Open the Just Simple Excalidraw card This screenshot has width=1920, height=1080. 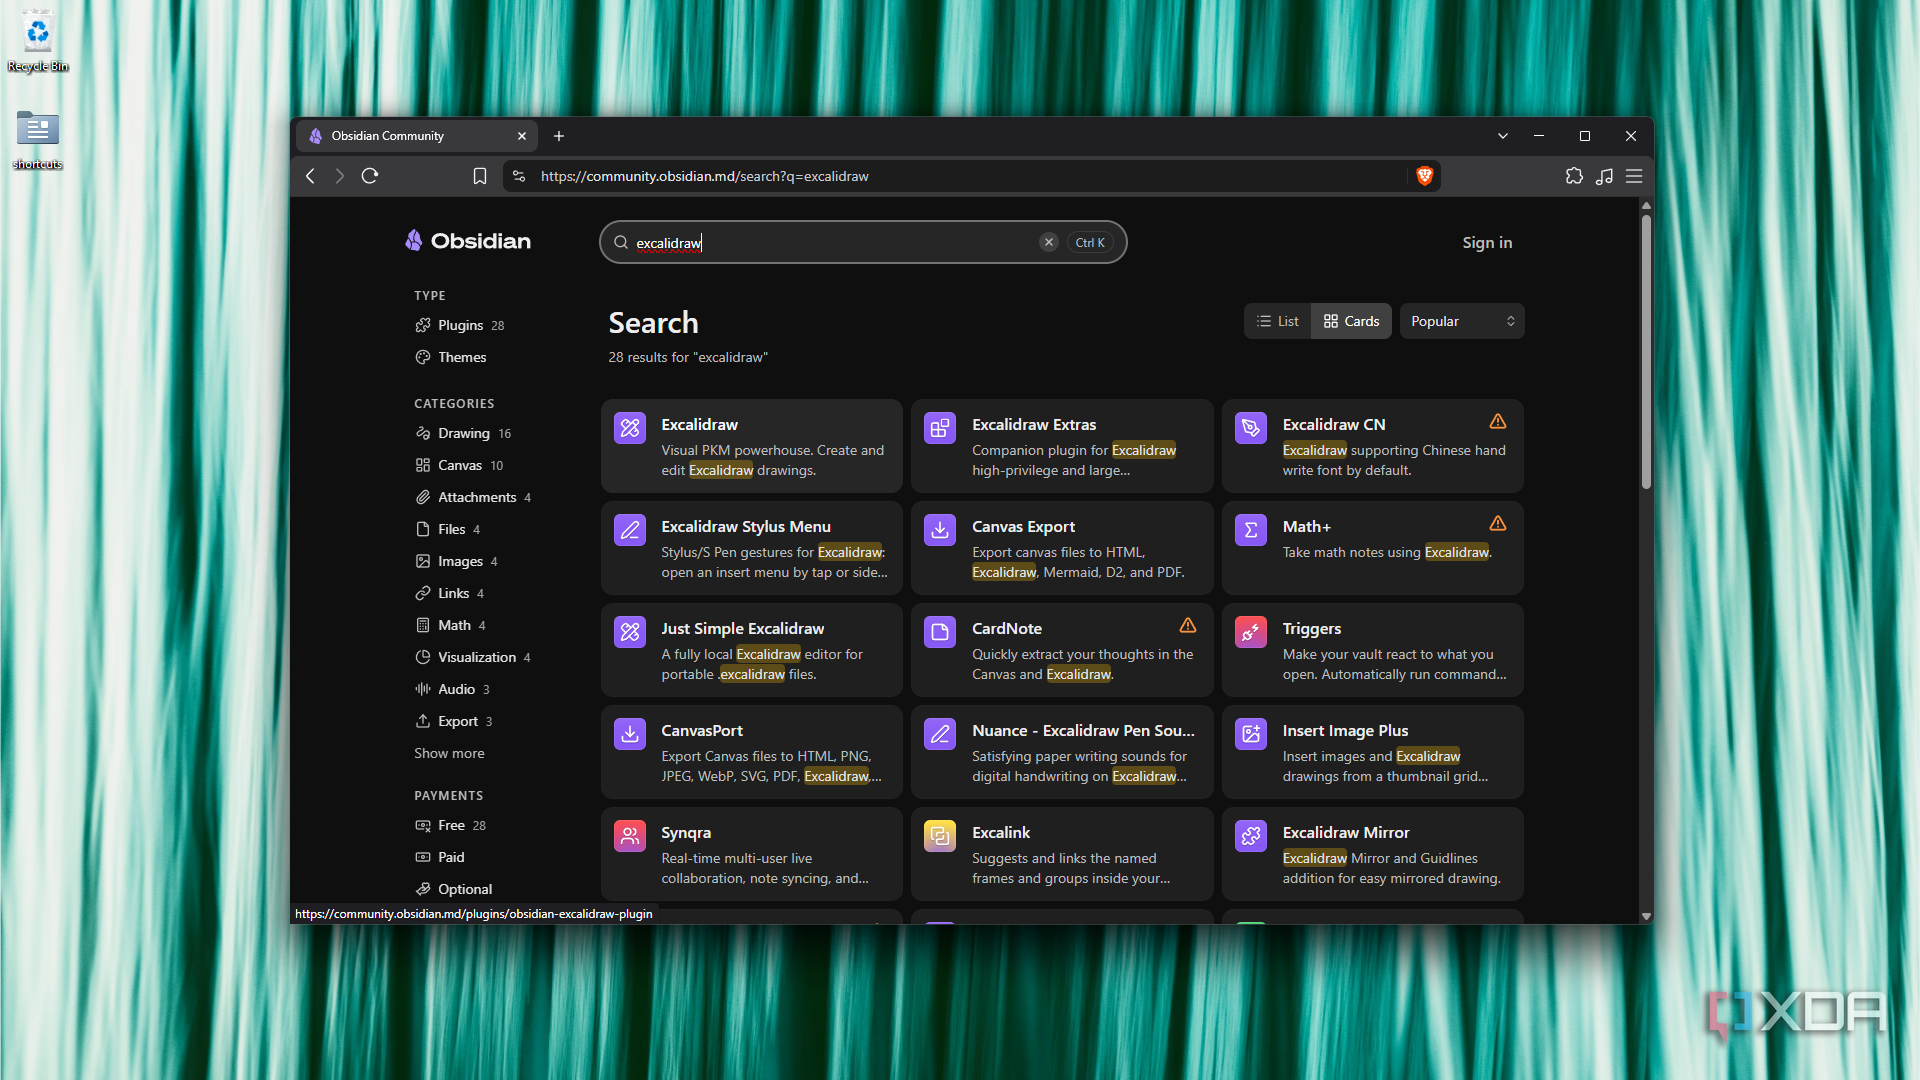pos(751,650)
